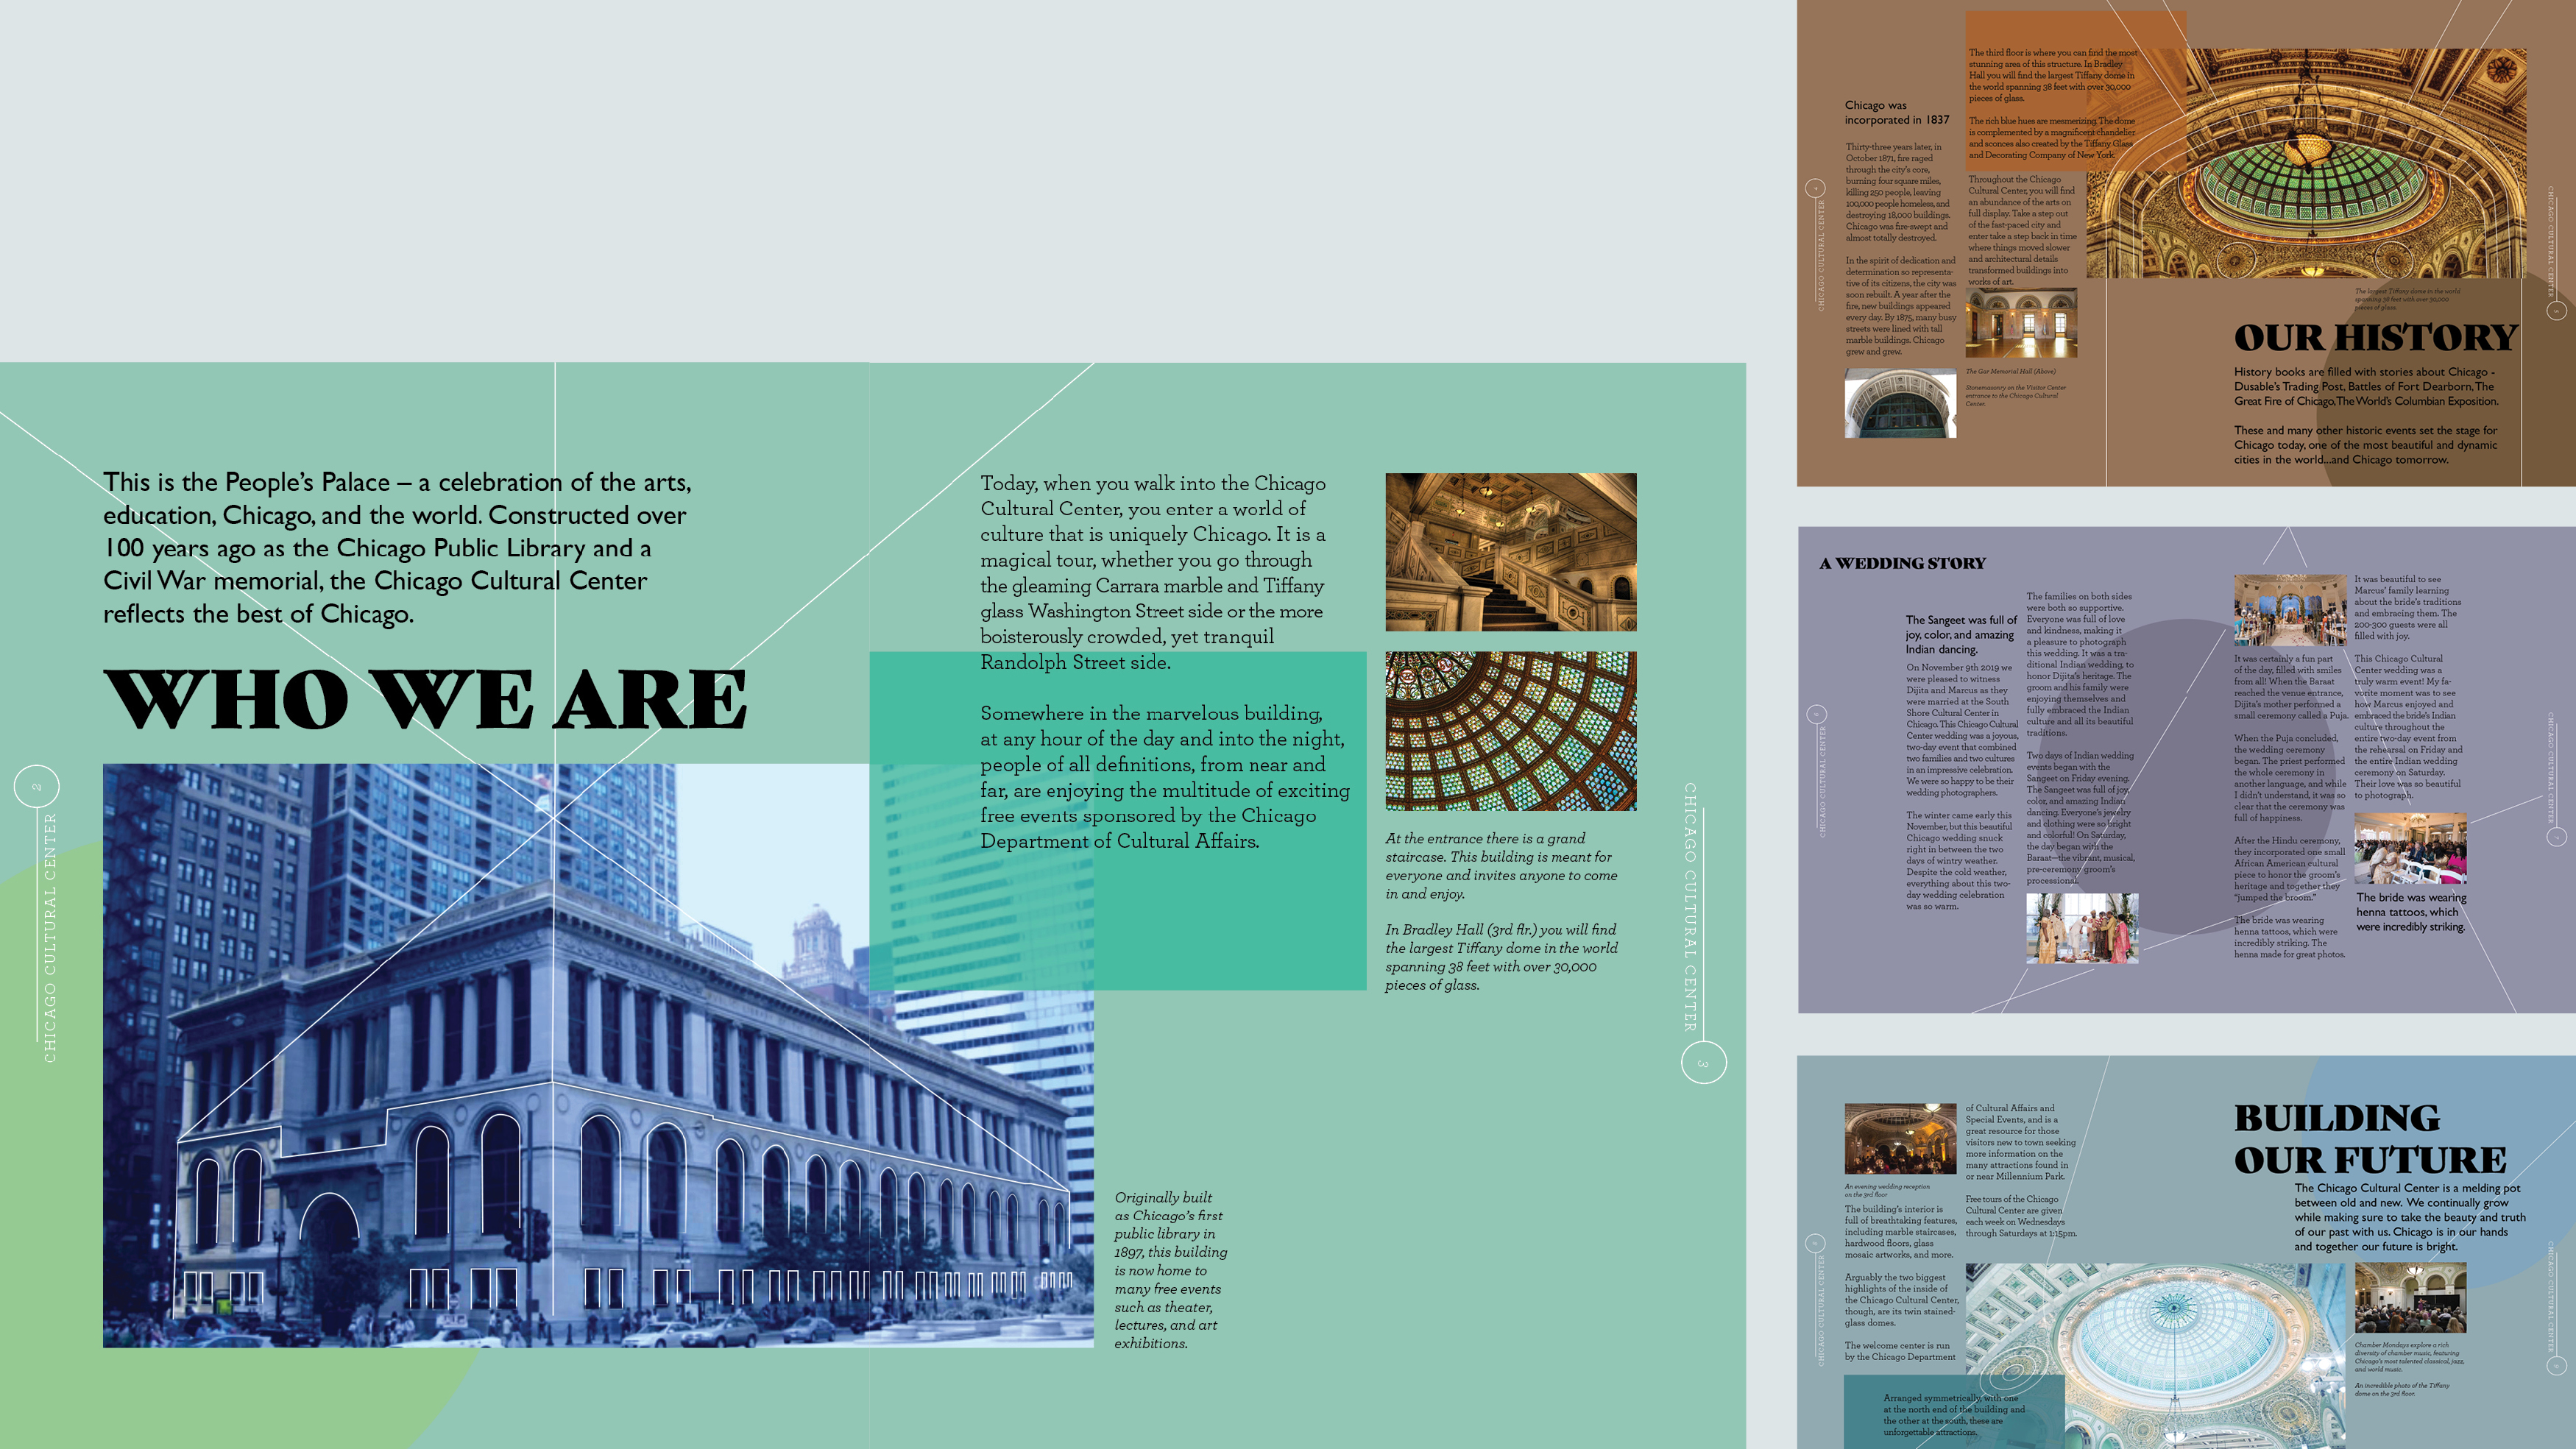This screenshot has width=2576, height=1449.
Task: Click the "OUR HISTORY" headline
Action: pyautogui.click(x=2375, y=338)
